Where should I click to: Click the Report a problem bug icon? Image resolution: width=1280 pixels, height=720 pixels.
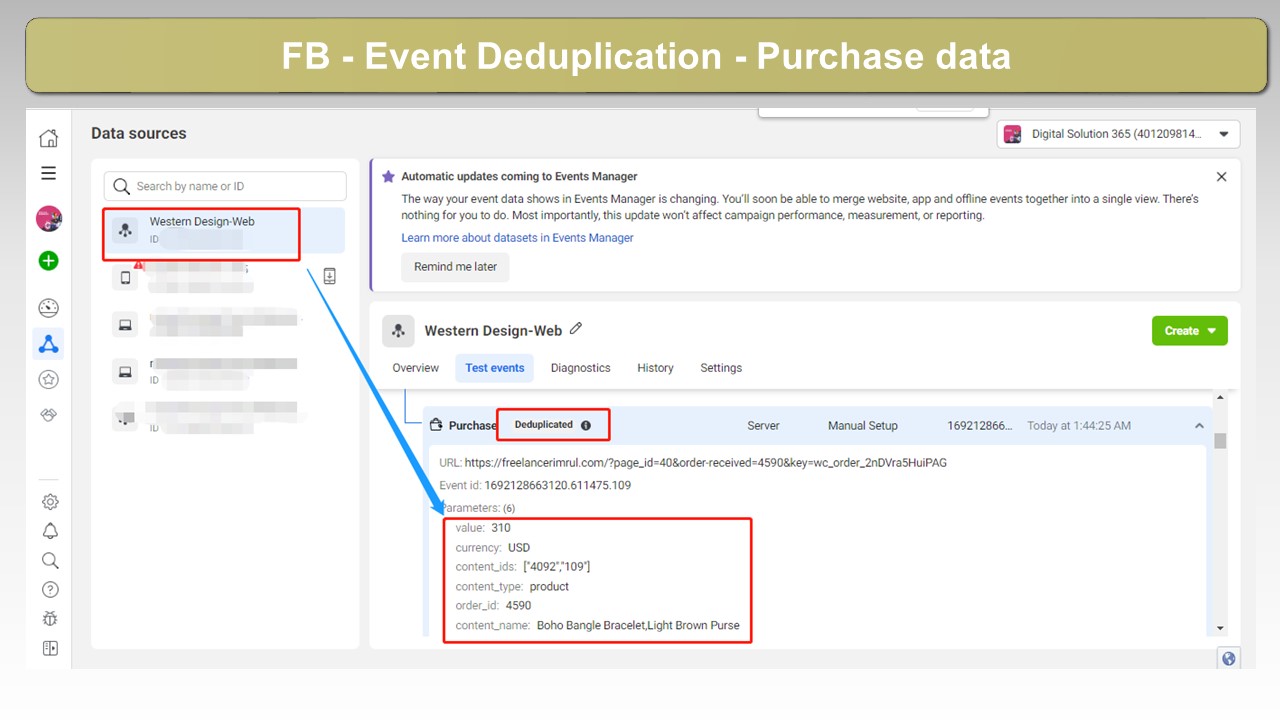(50, 619)
